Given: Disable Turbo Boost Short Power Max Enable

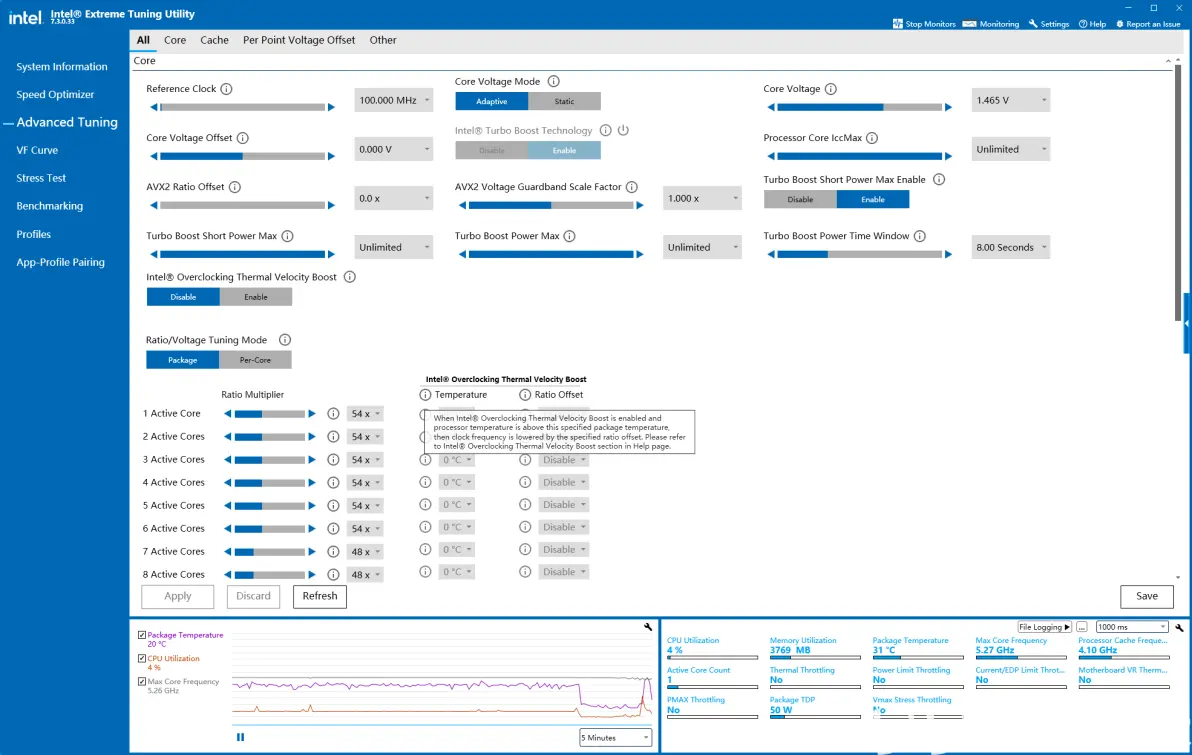Looking at the screenshot, I should pyautogui.click(x=800, y=199).
